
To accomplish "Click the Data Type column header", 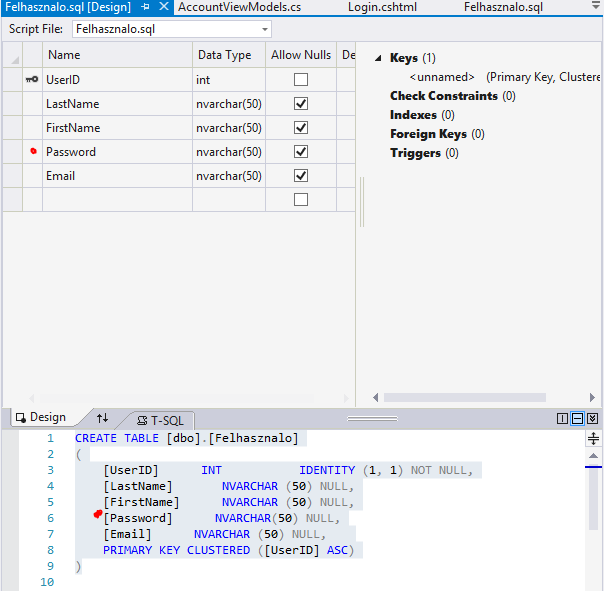I will [229, 55].
